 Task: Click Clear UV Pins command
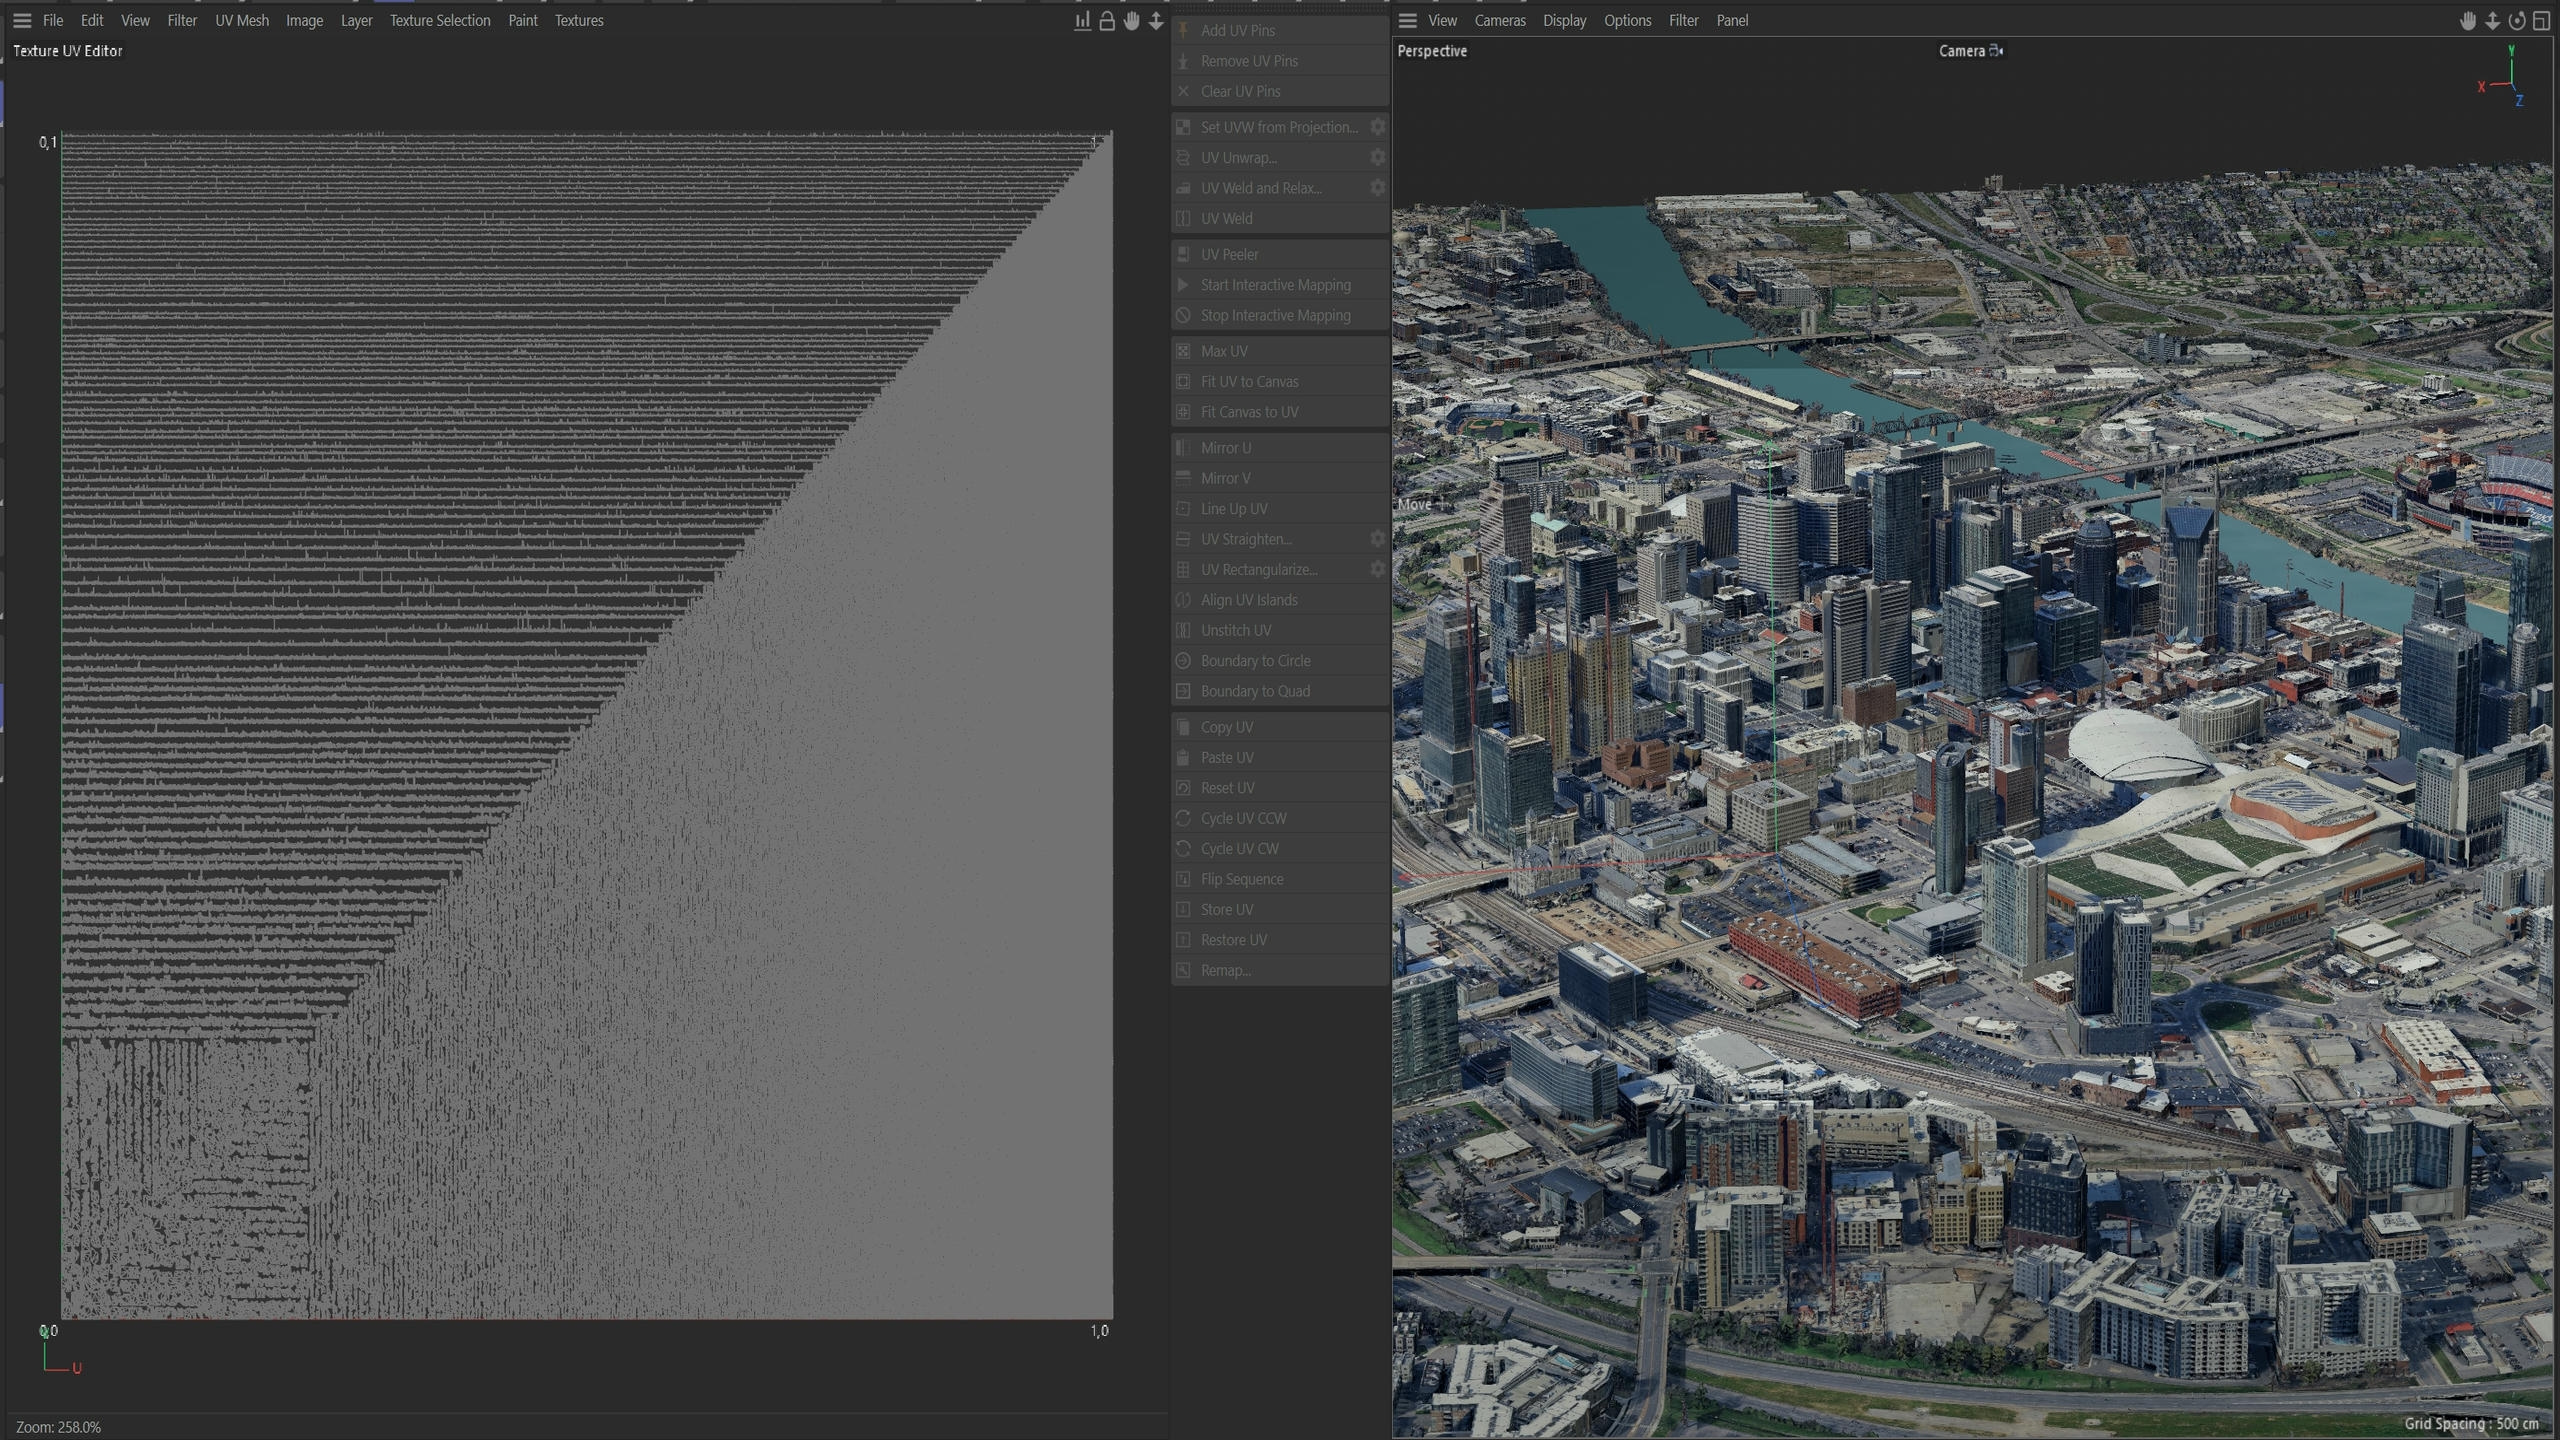point(1280,91)
